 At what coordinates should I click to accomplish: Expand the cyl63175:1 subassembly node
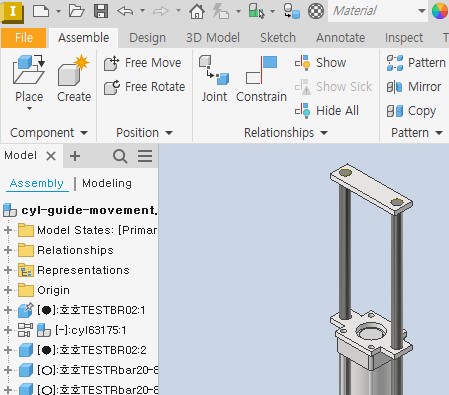coord(8,330)
